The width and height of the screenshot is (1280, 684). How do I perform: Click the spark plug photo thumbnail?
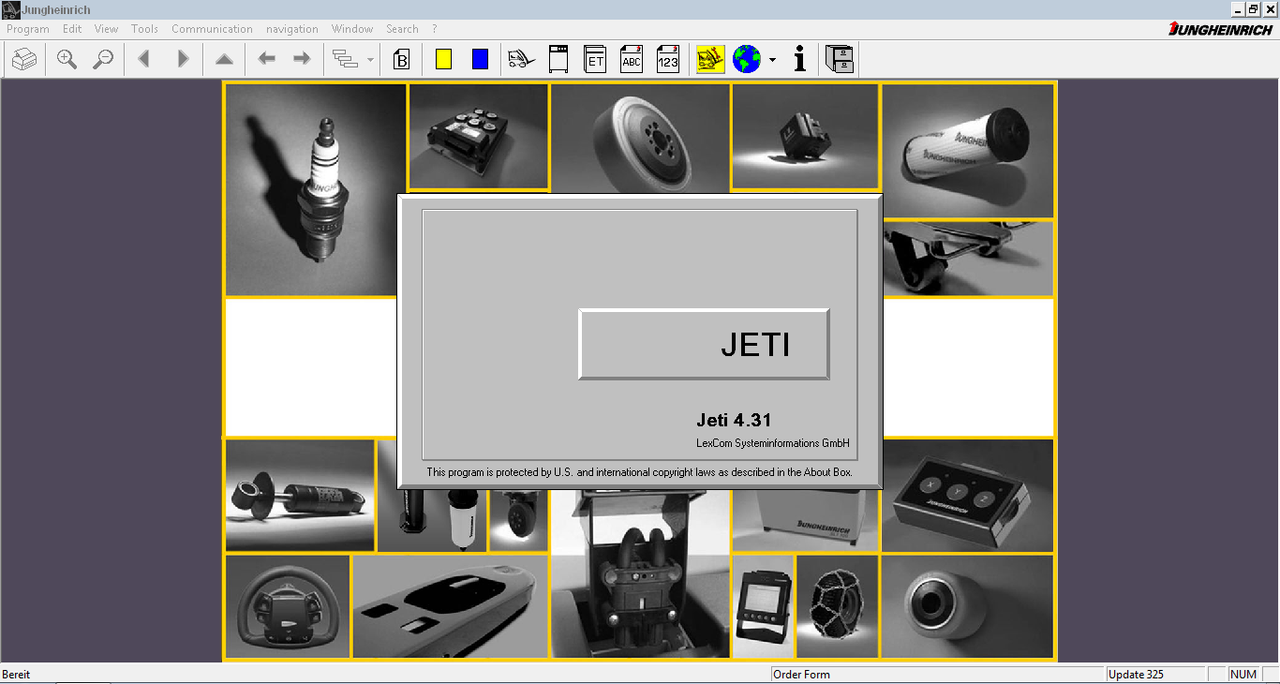click(x=315, y=189)
